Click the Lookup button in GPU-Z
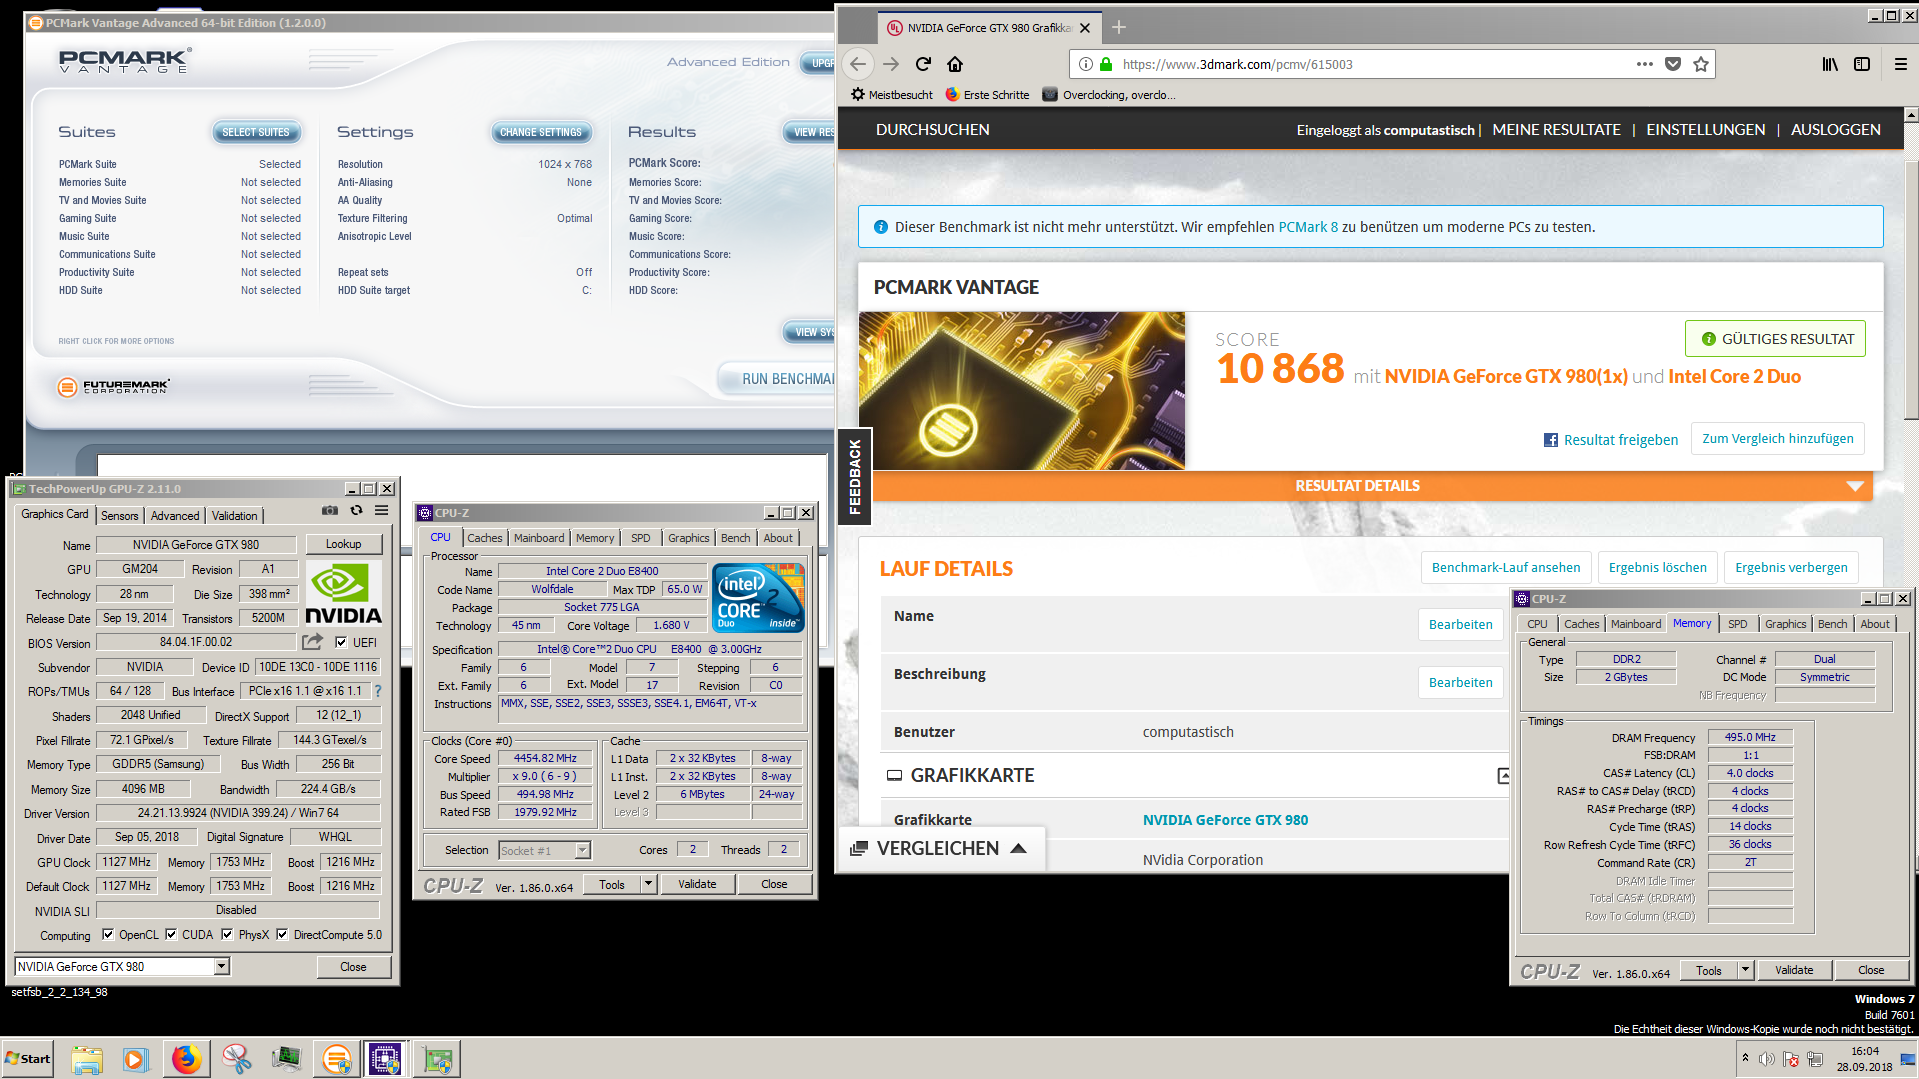 click(343, 544)
